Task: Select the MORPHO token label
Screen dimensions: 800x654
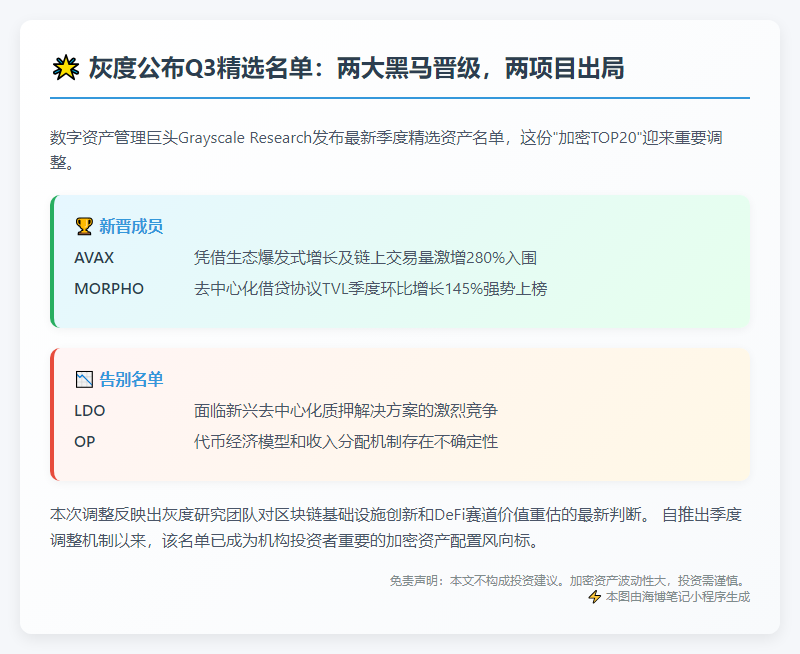Action: 109,289
